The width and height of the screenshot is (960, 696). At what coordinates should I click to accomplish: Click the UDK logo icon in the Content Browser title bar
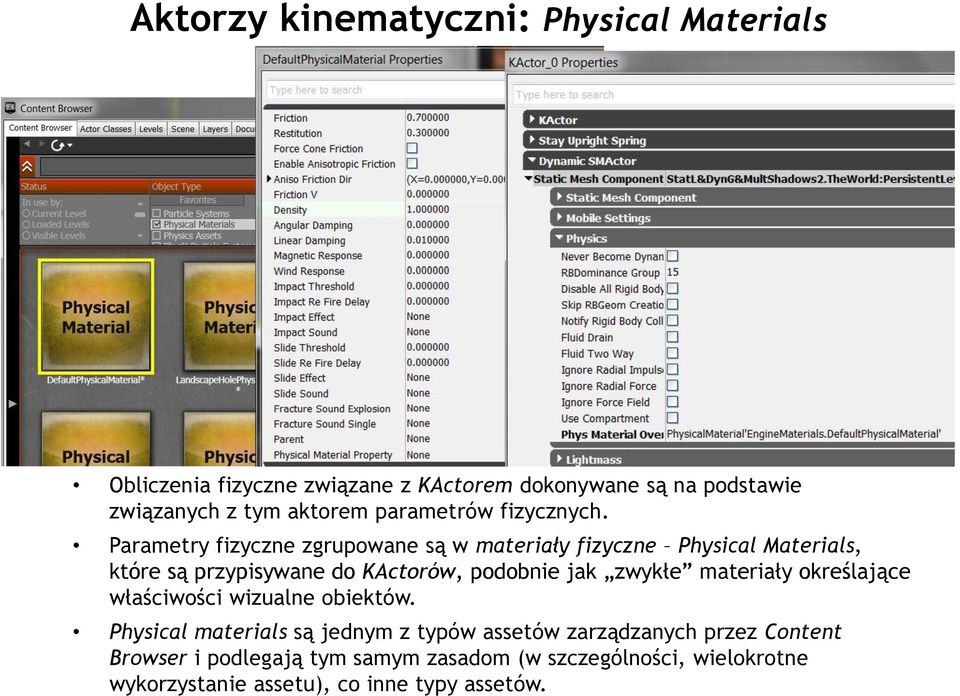pyautogui.click(x=10, y=108)
